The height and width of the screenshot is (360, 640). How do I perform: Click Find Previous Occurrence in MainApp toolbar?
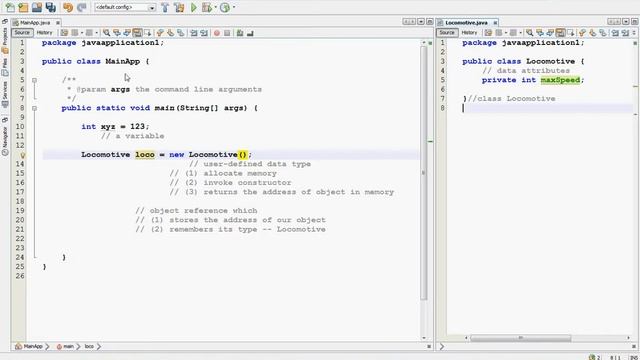pos(117,33)
